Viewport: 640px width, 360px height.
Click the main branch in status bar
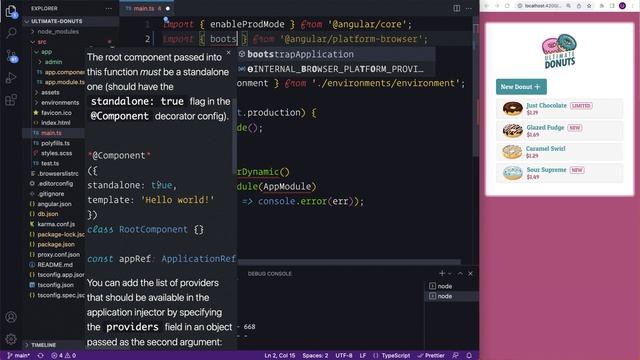[x=19, y=356]
